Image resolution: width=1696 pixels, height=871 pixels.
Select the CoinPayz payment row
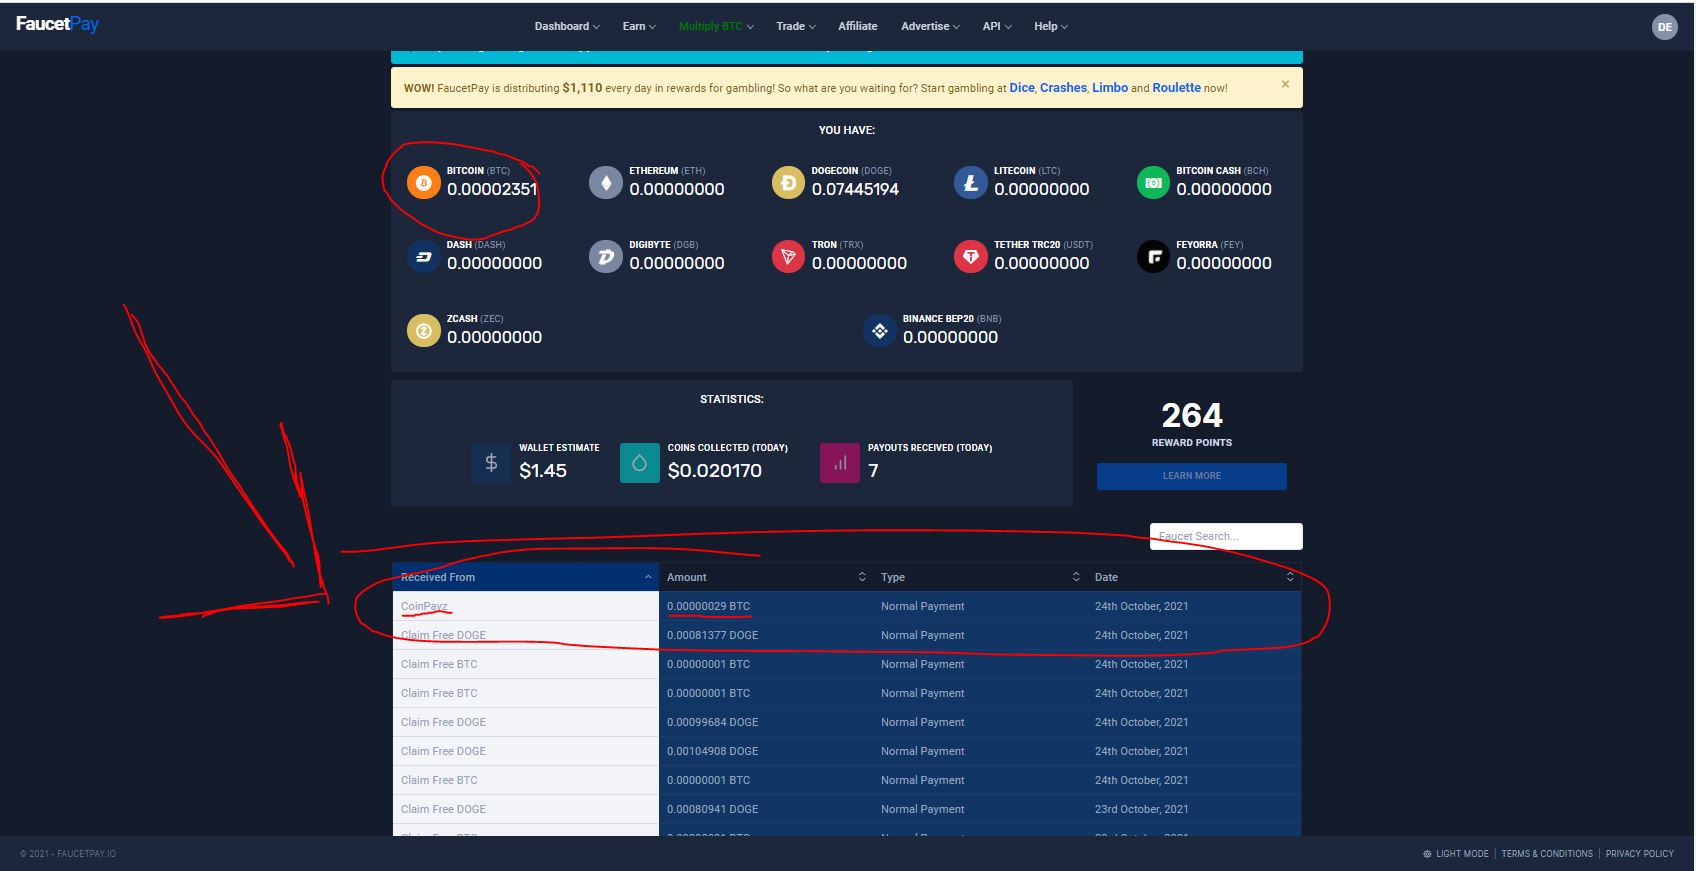click(847, 606)
